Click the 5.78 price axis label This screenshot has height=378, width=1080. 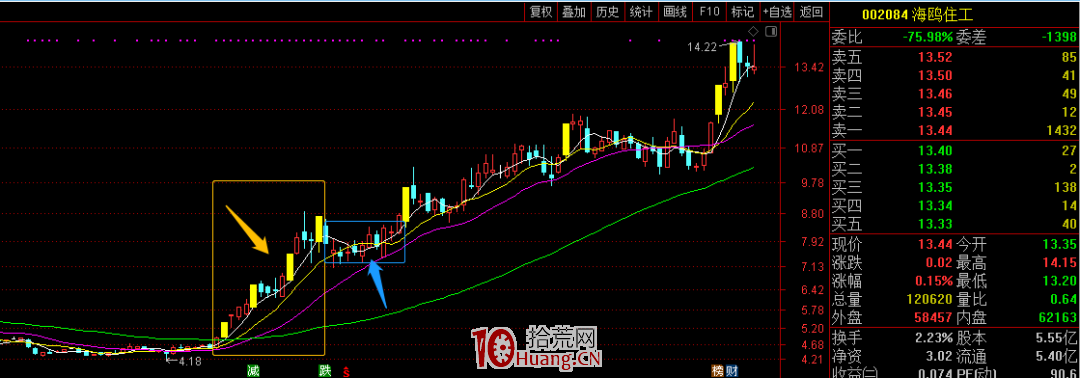tap(812, 311)
